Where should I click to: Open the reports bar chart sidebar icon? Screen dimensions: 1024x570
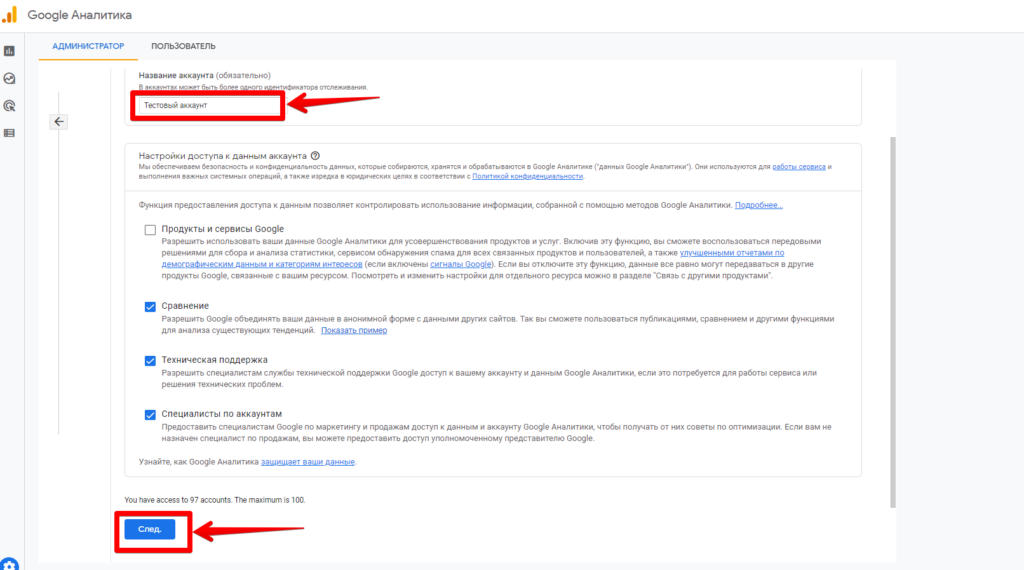[9, 51]
